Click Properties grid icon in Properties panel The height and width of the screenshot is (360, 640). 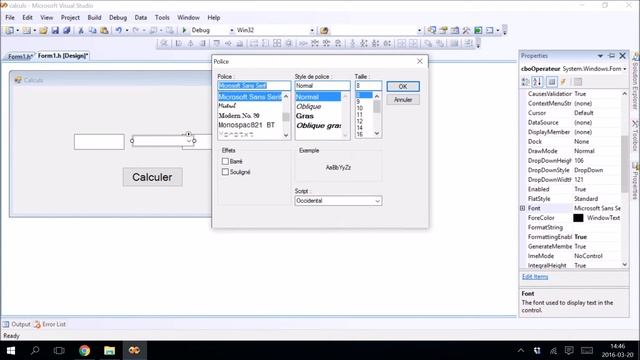pyautogui.click(x=551, y=82)
